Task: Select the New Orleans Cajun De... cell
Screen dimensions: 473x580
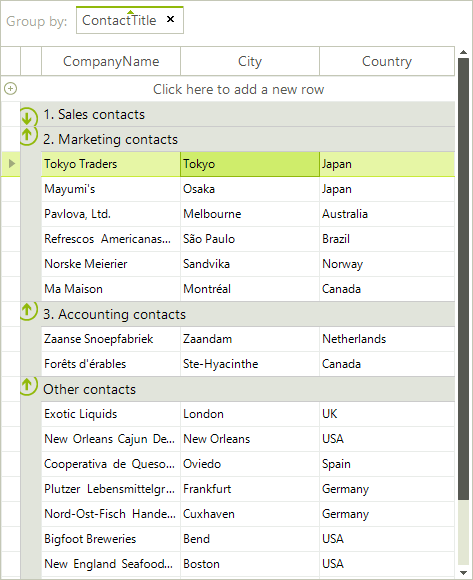Action: click(111, 439)
